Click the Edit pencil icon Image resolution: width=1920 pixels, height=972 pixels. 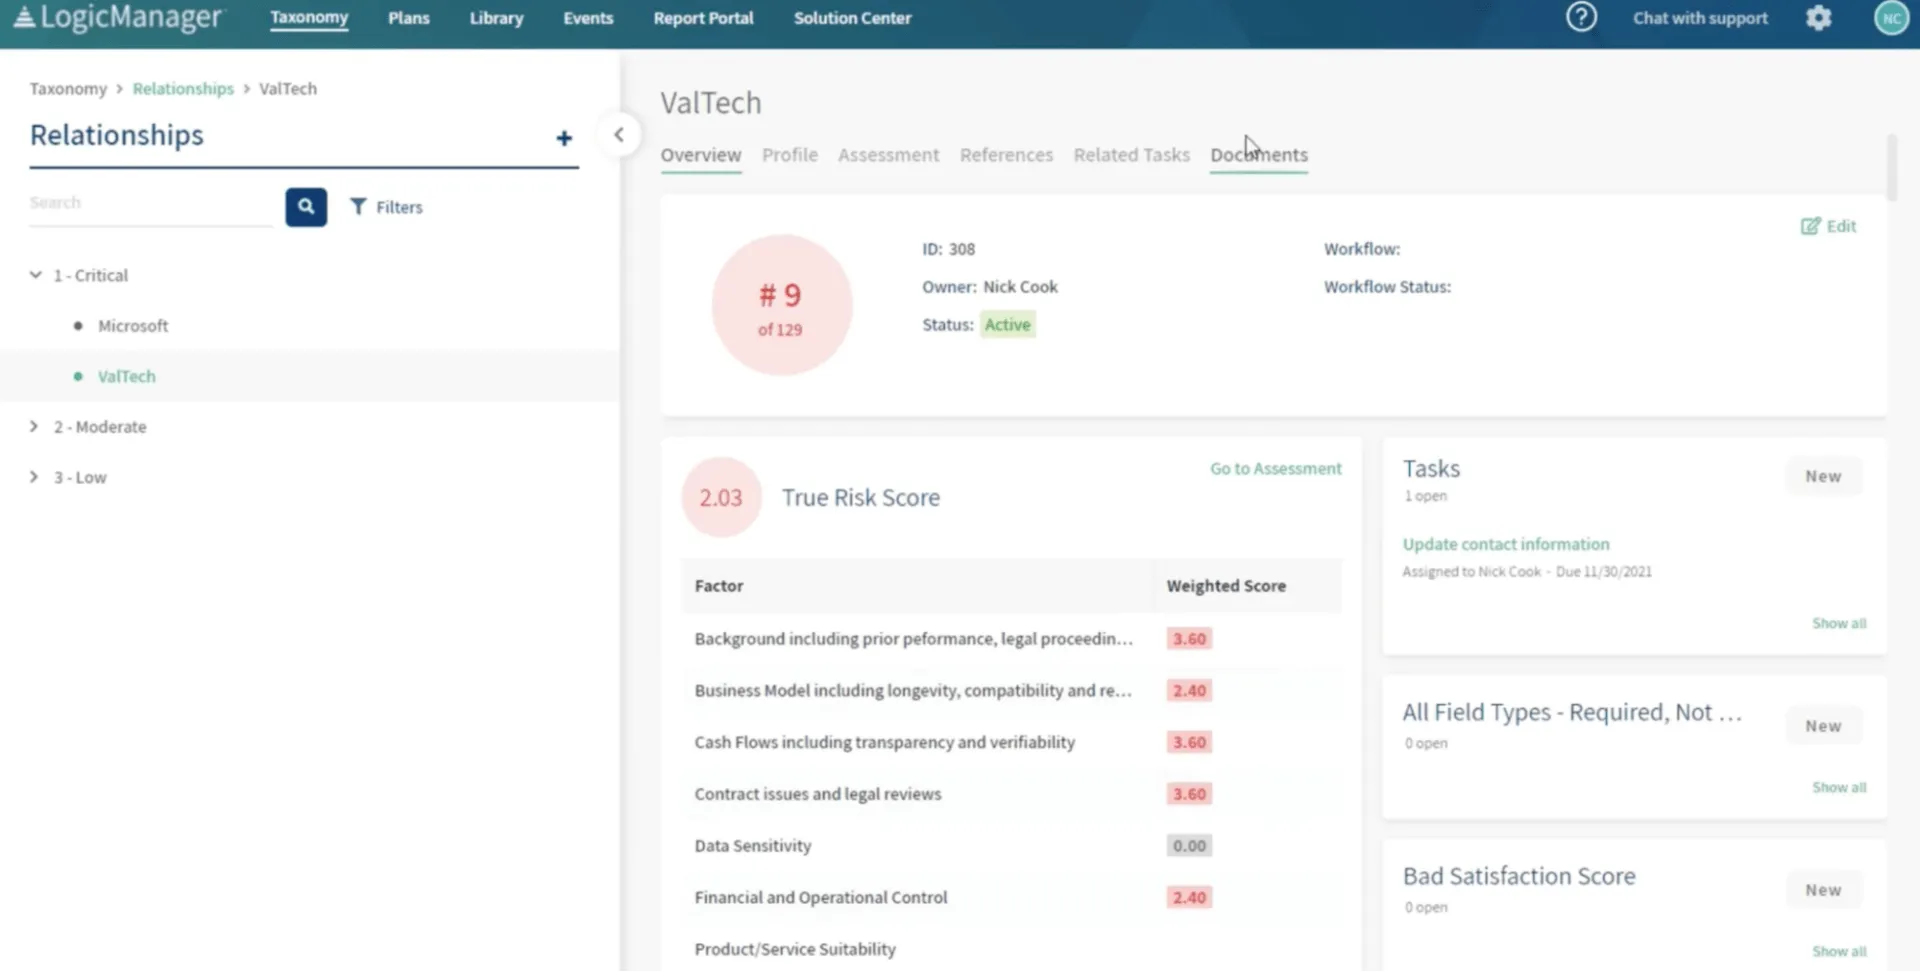coord(1810,226)
